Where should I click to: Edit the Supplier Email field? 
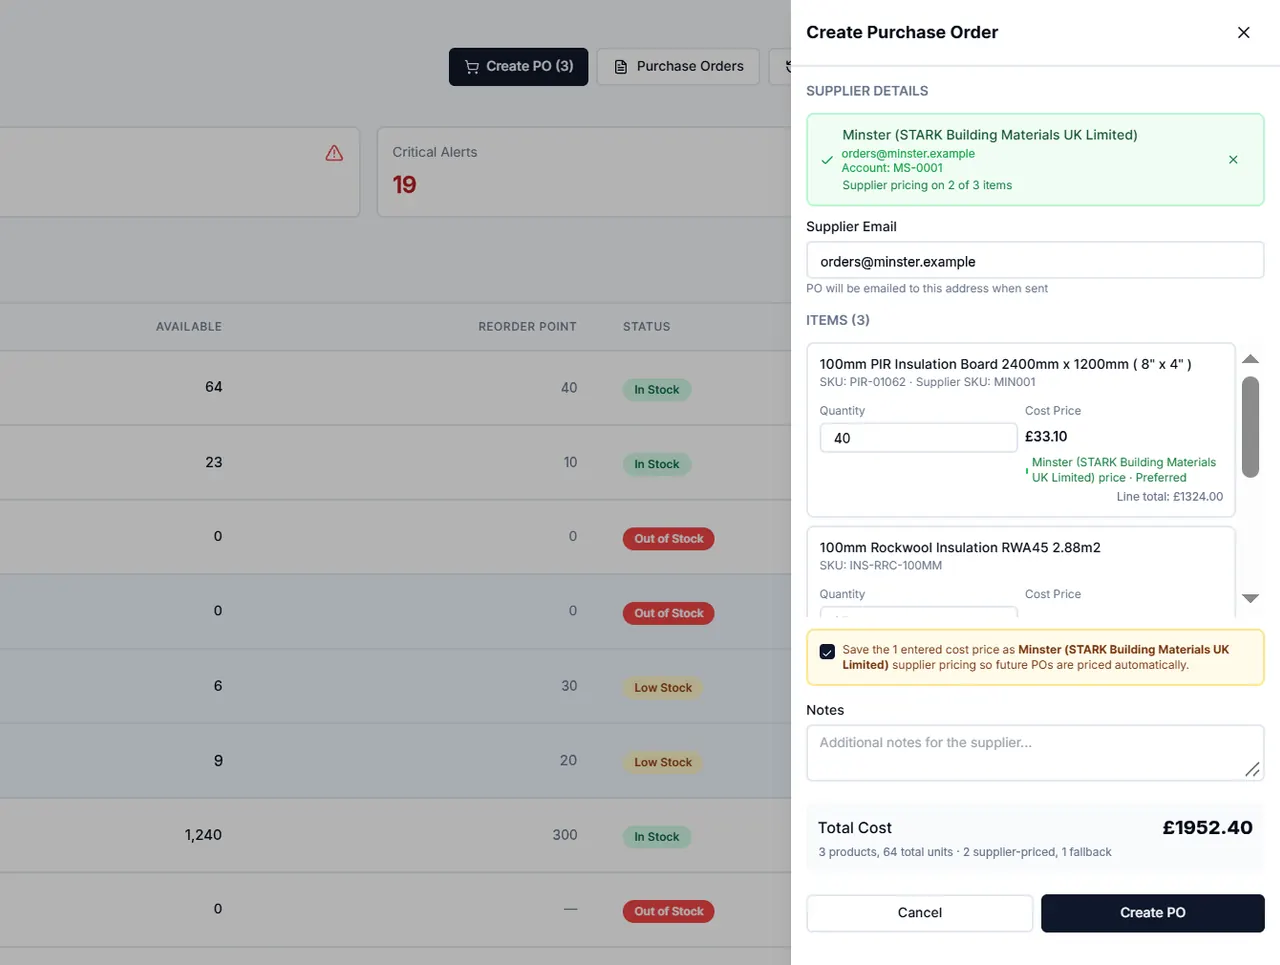click(x=1035, y=261)
